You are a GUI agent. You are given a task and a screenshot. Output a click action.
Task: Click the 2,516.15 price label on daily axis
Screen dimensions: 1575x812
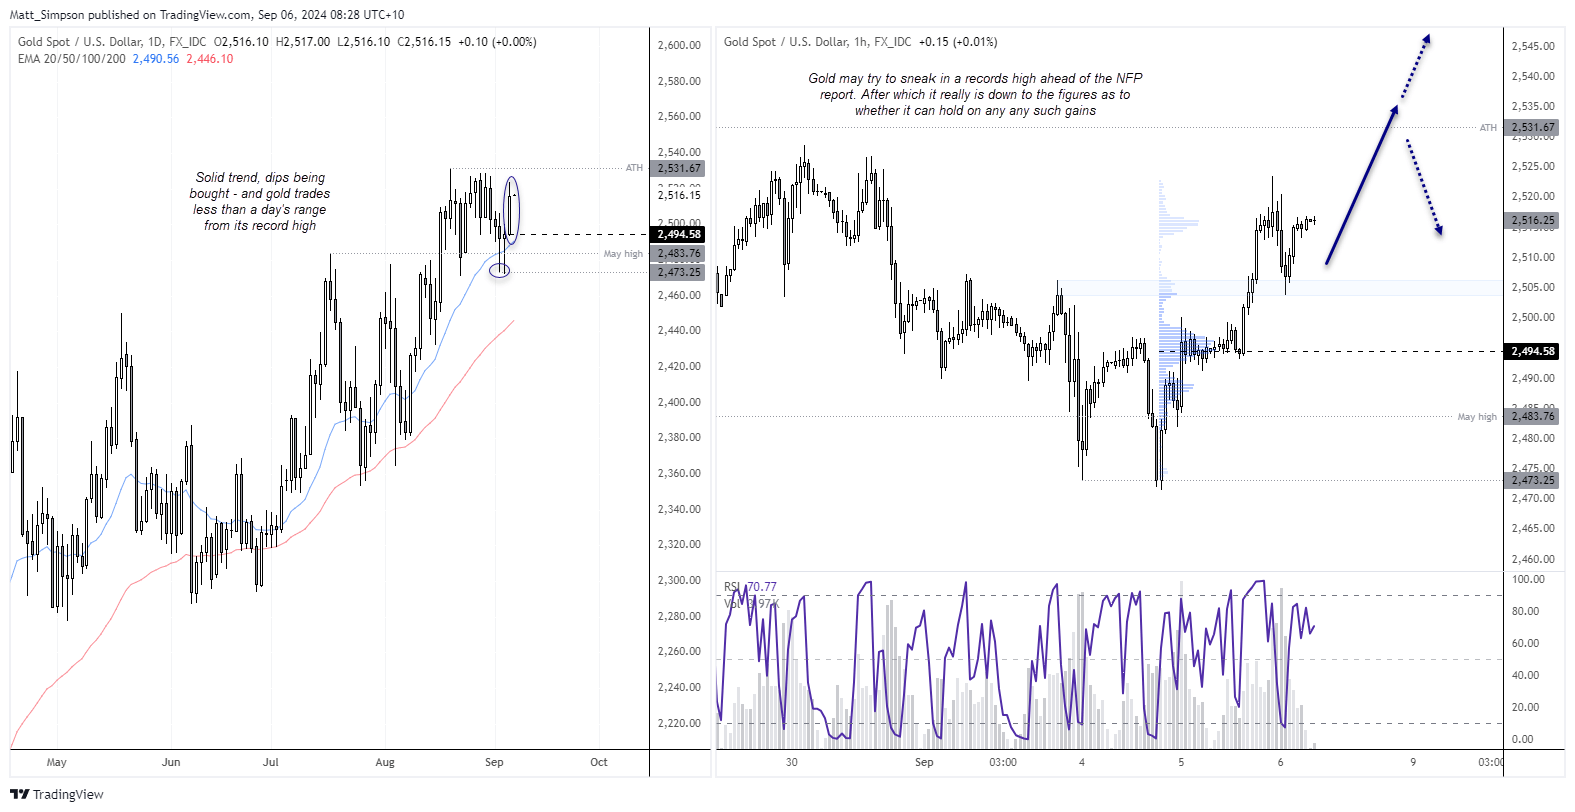679,195
